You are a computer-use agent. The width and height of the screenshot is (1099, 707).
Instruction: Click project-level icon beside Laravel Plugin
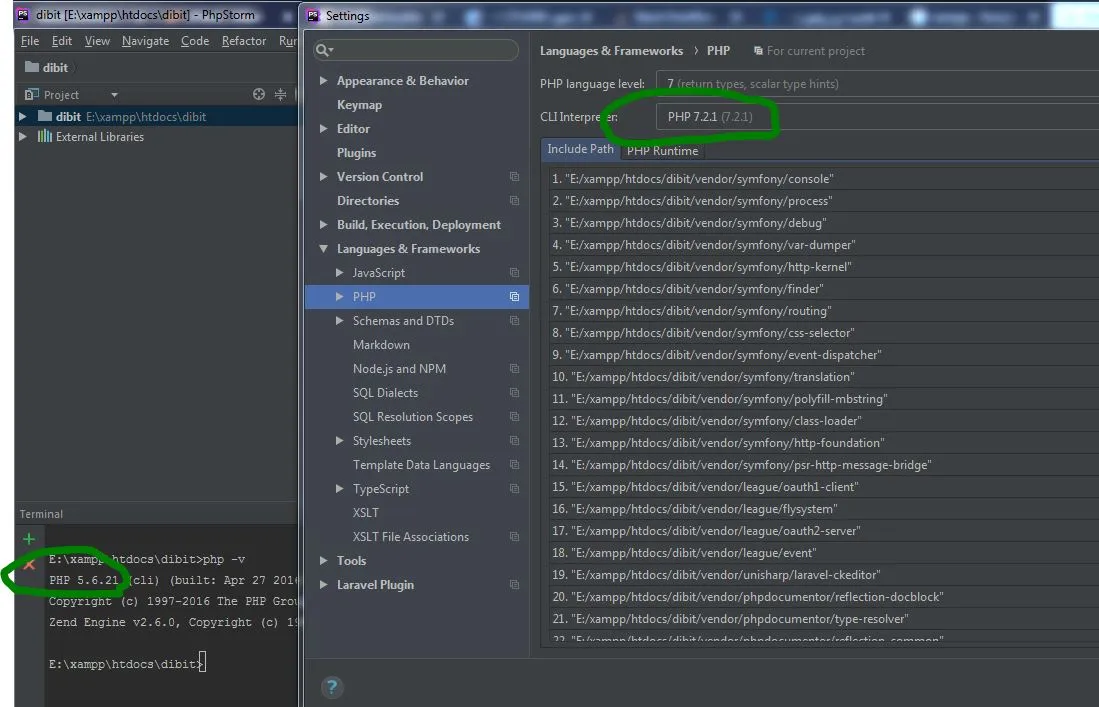click(x=514, y=584)
